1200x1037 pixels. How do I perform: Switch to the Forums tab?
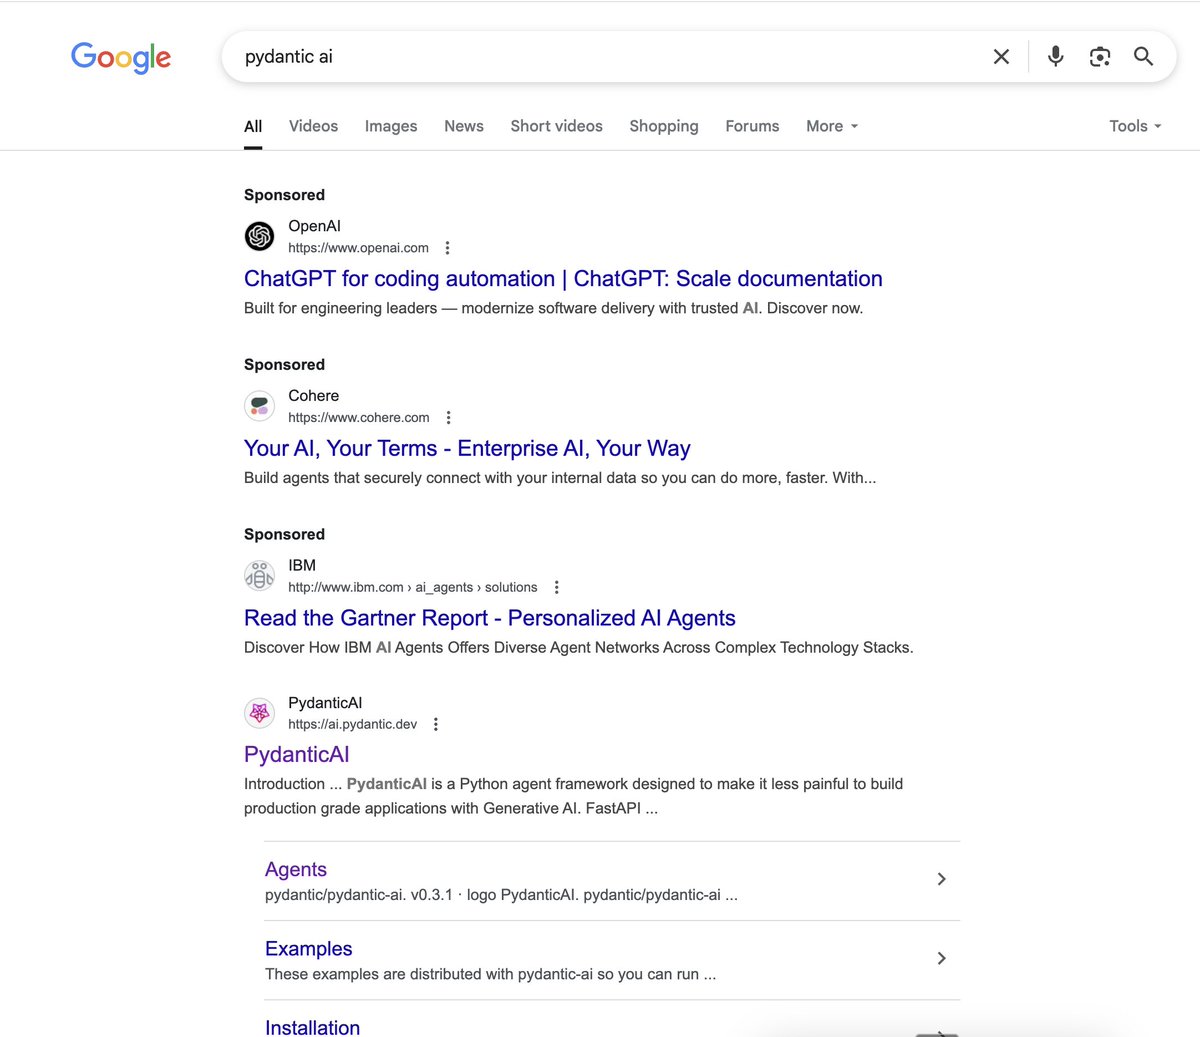752,126
